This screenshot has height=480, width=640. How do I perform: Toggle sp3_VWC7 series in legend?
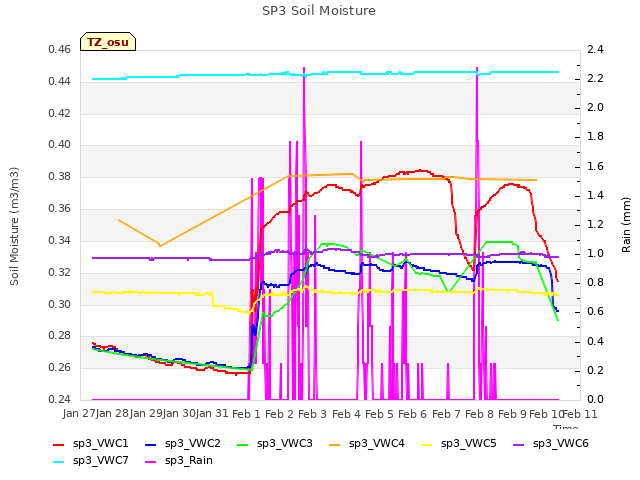pos(91,460)
